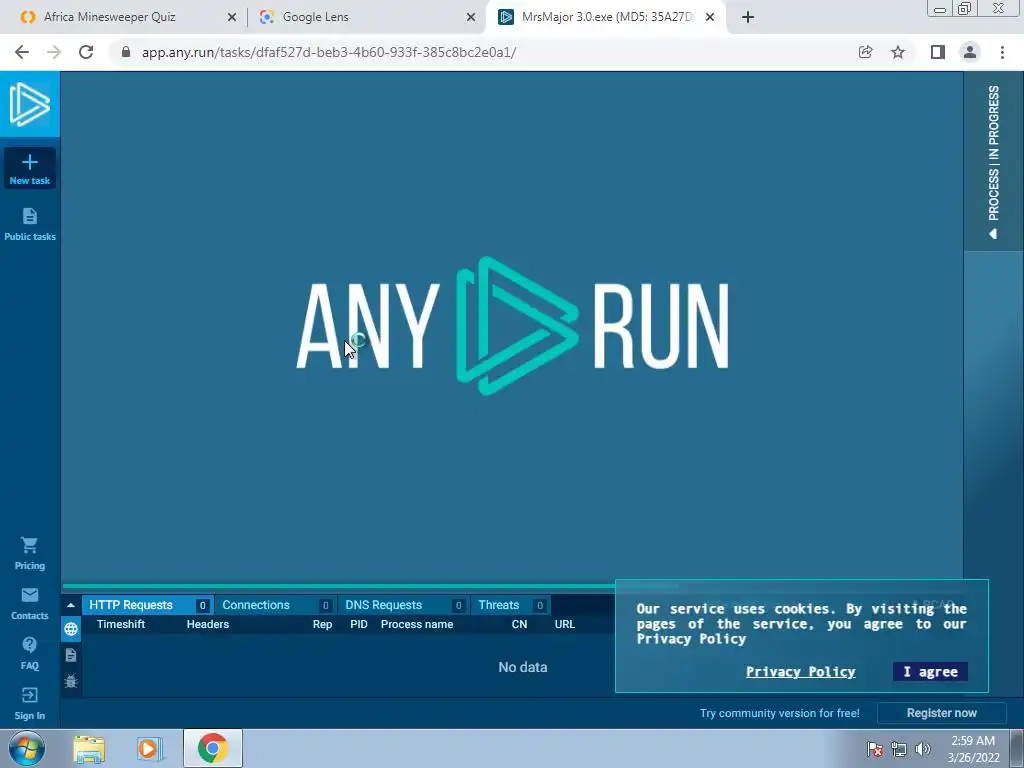The image size is (1024, 768).
Task: Start a New task
Action: (x=29, y=168)
